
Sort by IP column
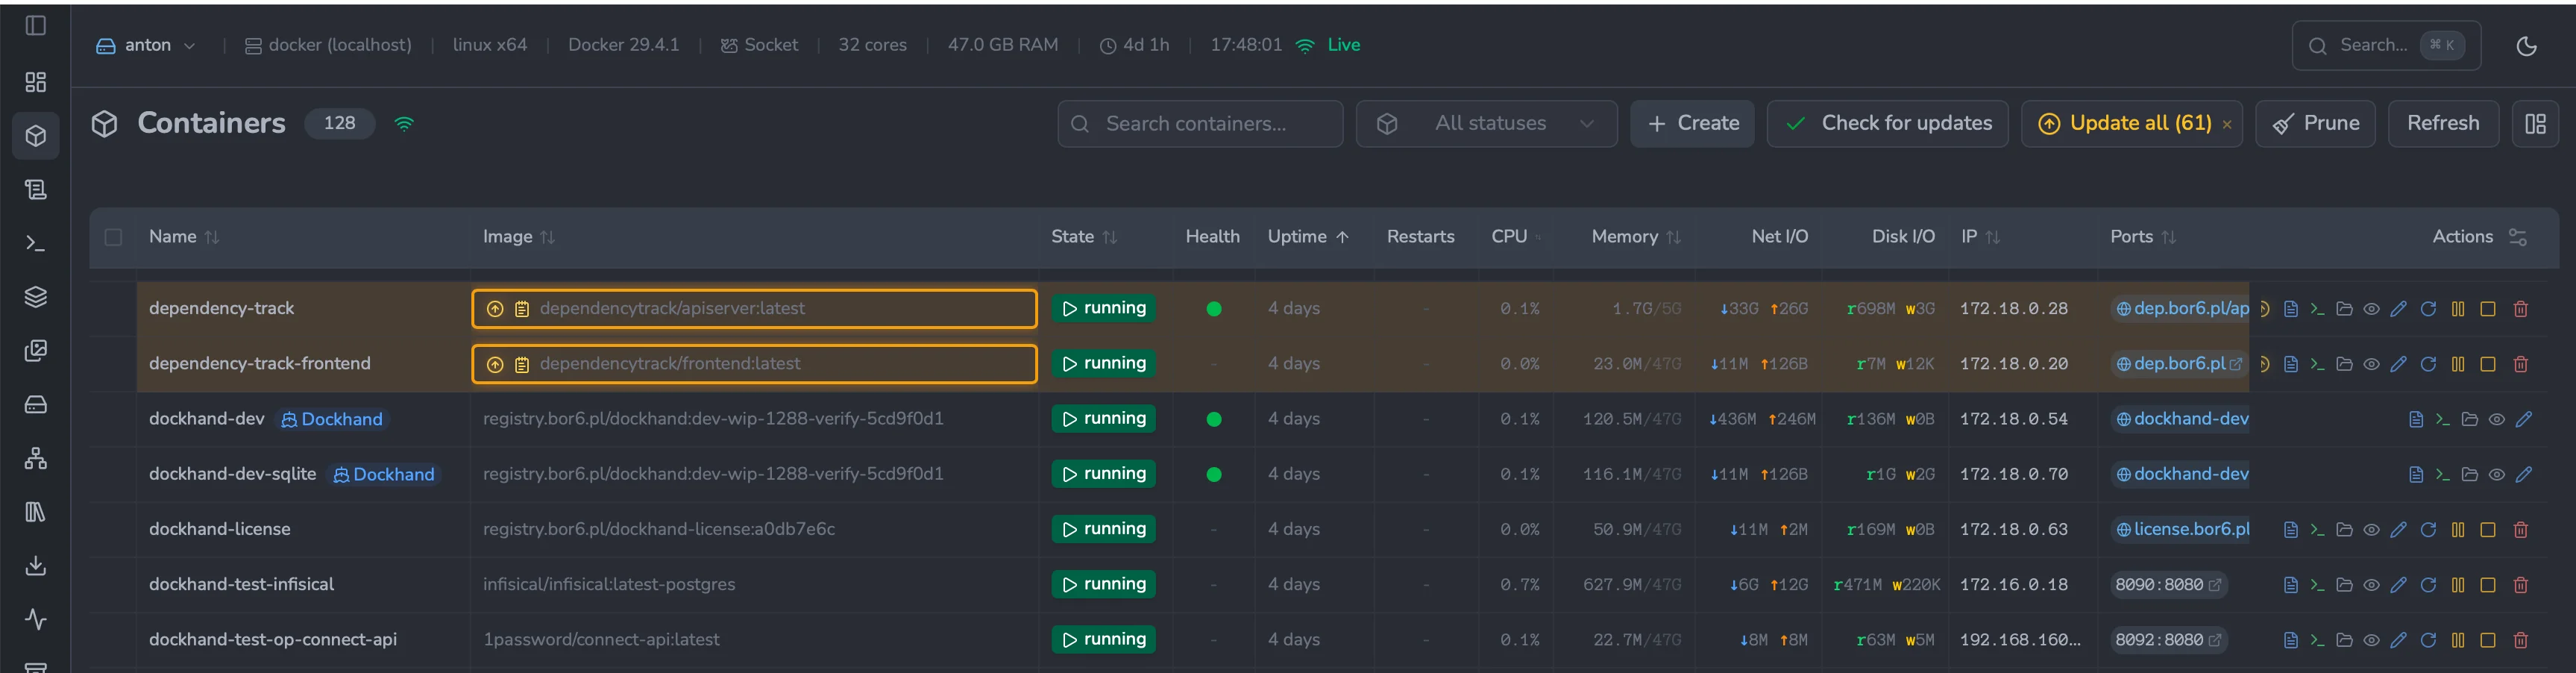coord(1980,237)
